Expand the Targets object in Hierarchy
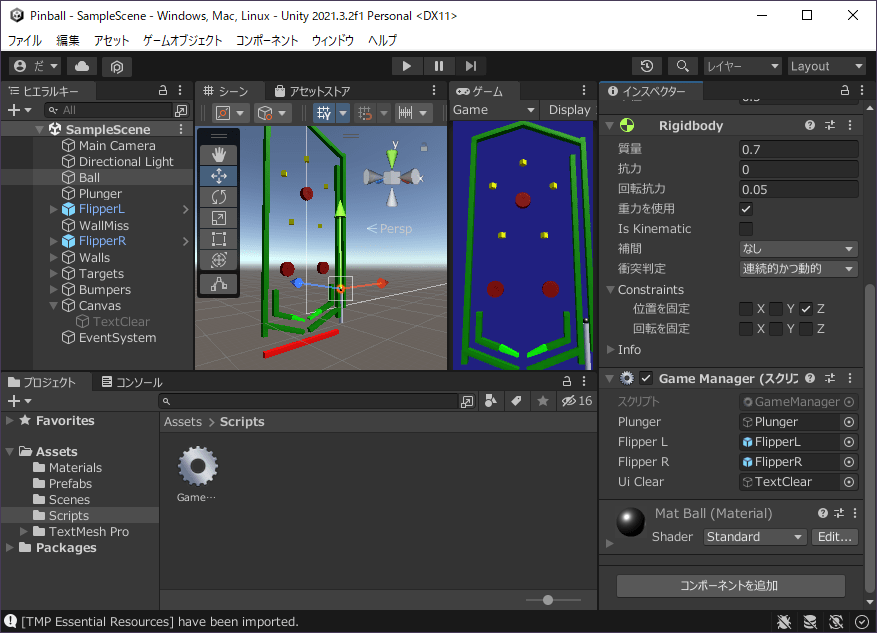The image size is (877, 633). tap(54, 274)
